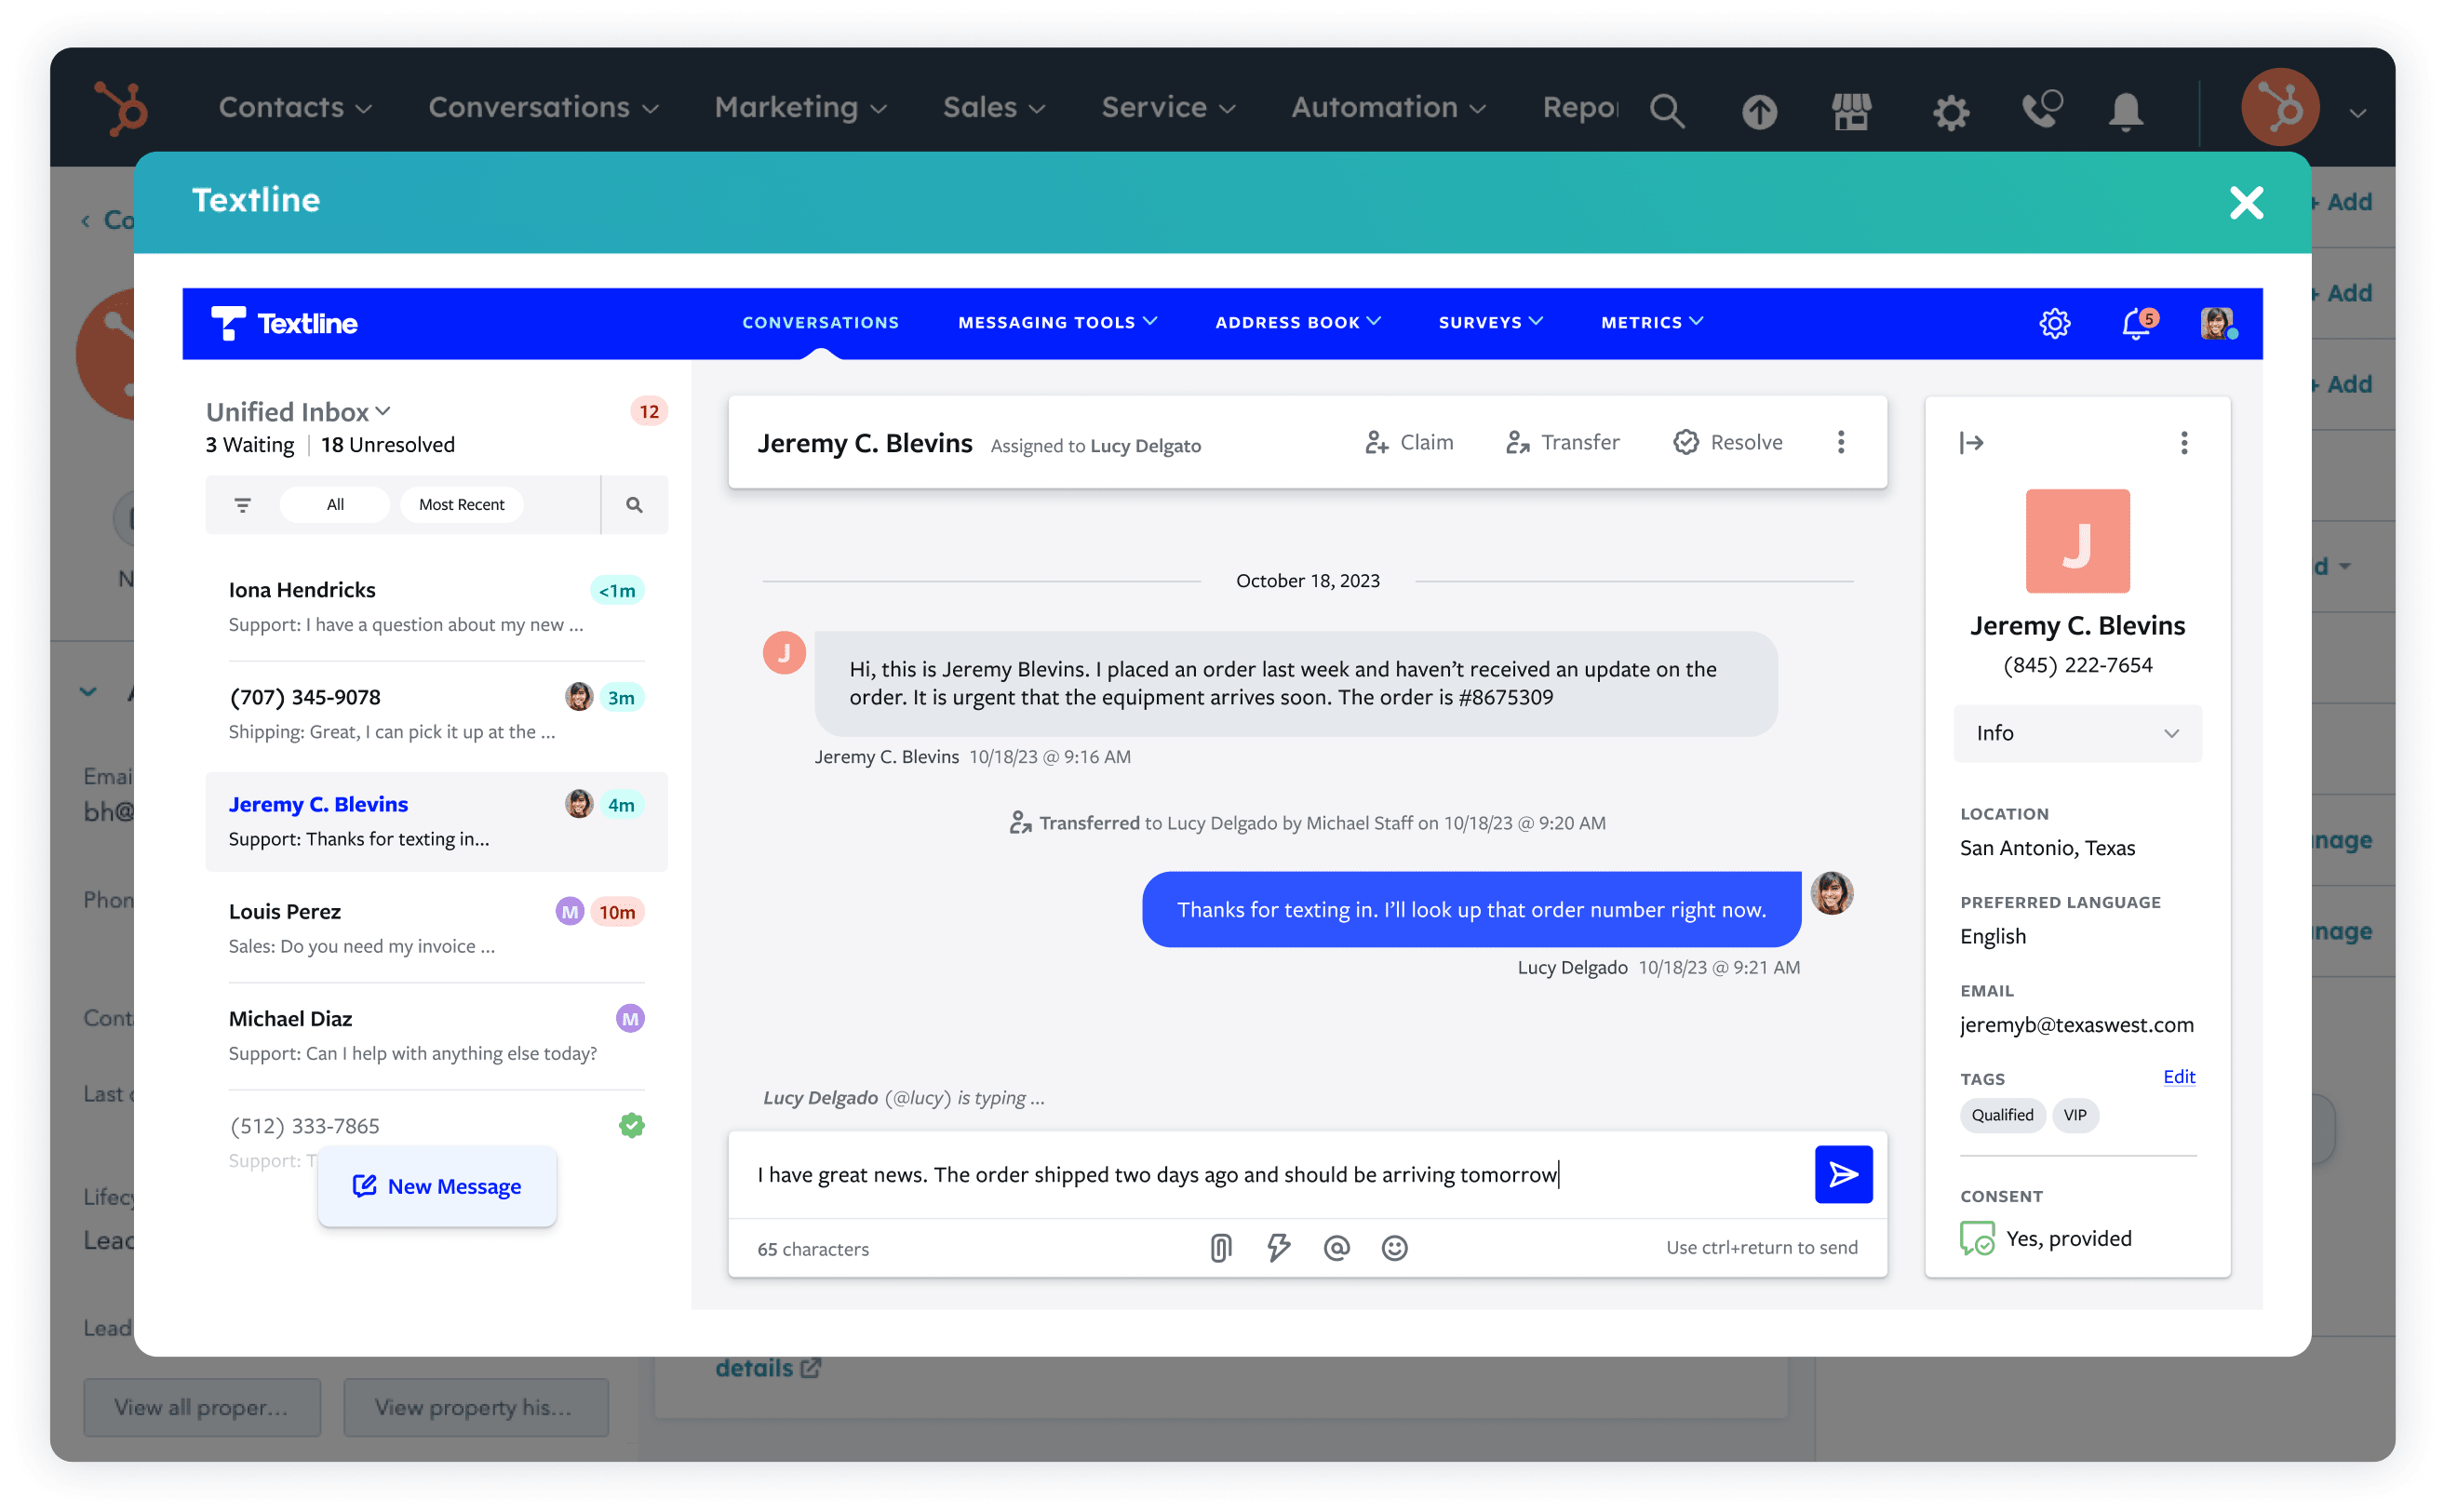The image size is (2444, 1512).
Task: Select the All filter pill
Action: [x=335, y=505]
